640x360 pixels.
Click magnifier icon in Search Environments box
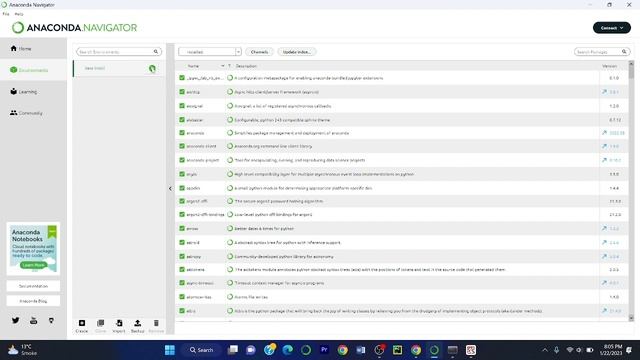156,52
